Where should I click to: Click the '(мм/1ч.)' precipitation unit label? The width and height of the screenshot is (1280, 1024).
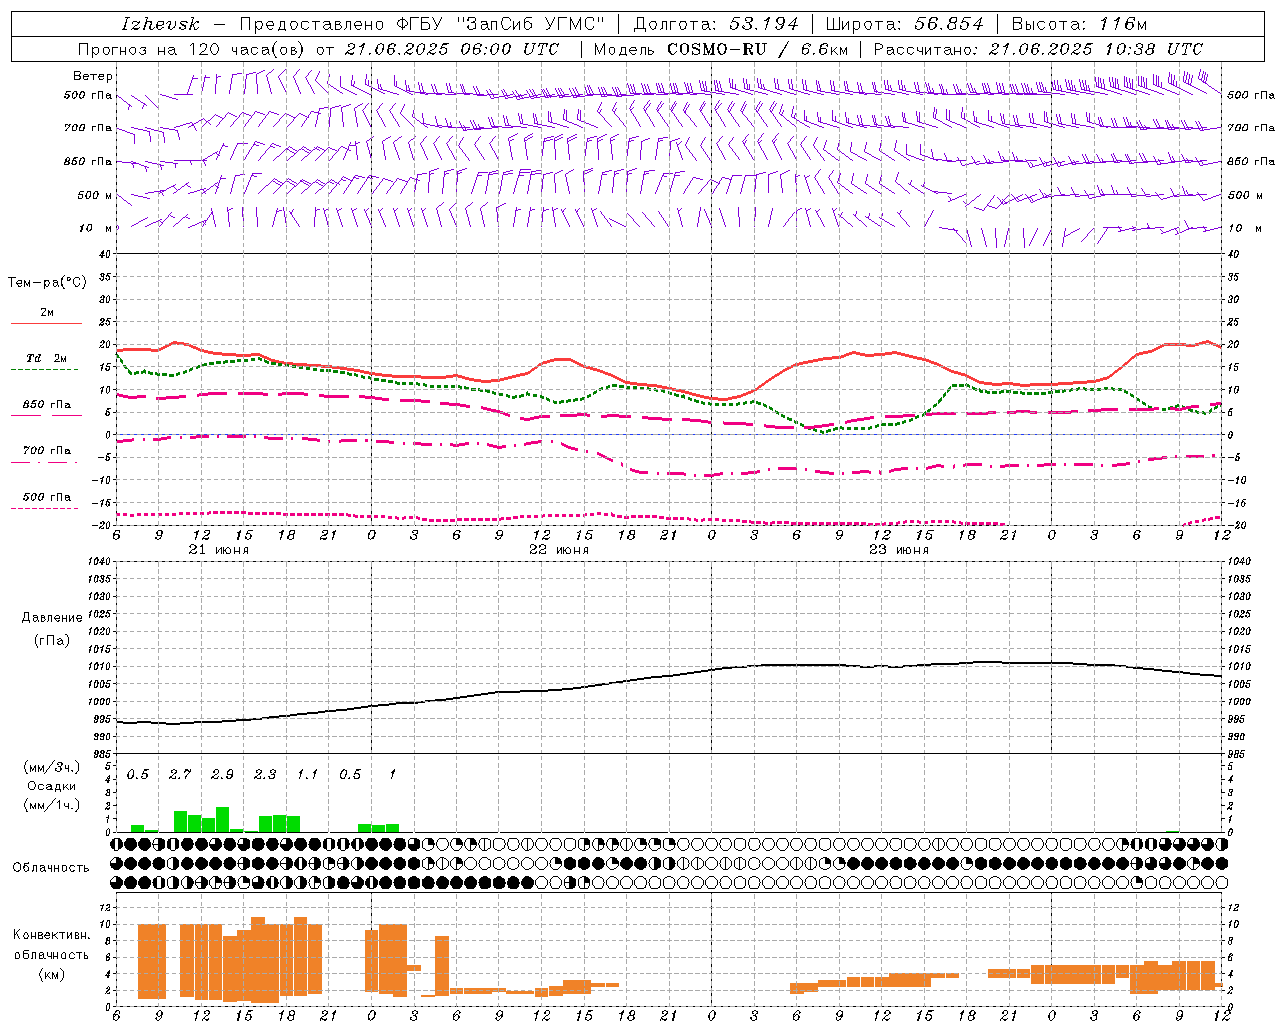[x=50, y=805]
